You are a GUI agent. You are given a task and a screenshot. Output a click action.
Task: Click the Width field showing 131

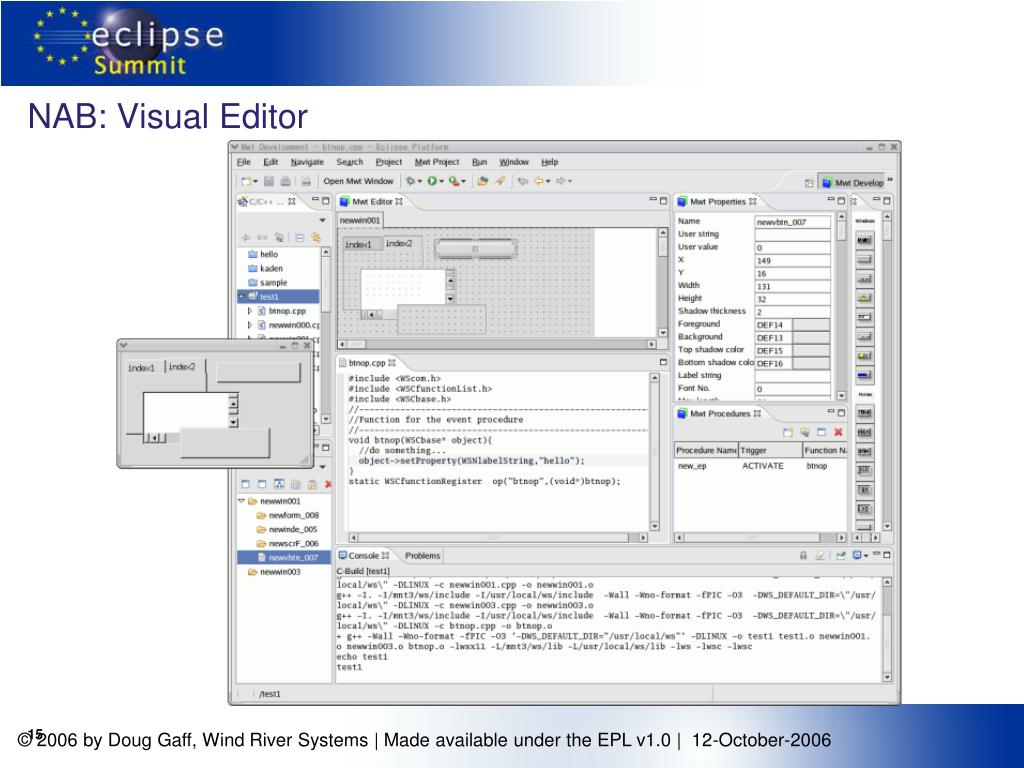pyautogui.click(x=792, y=286)
